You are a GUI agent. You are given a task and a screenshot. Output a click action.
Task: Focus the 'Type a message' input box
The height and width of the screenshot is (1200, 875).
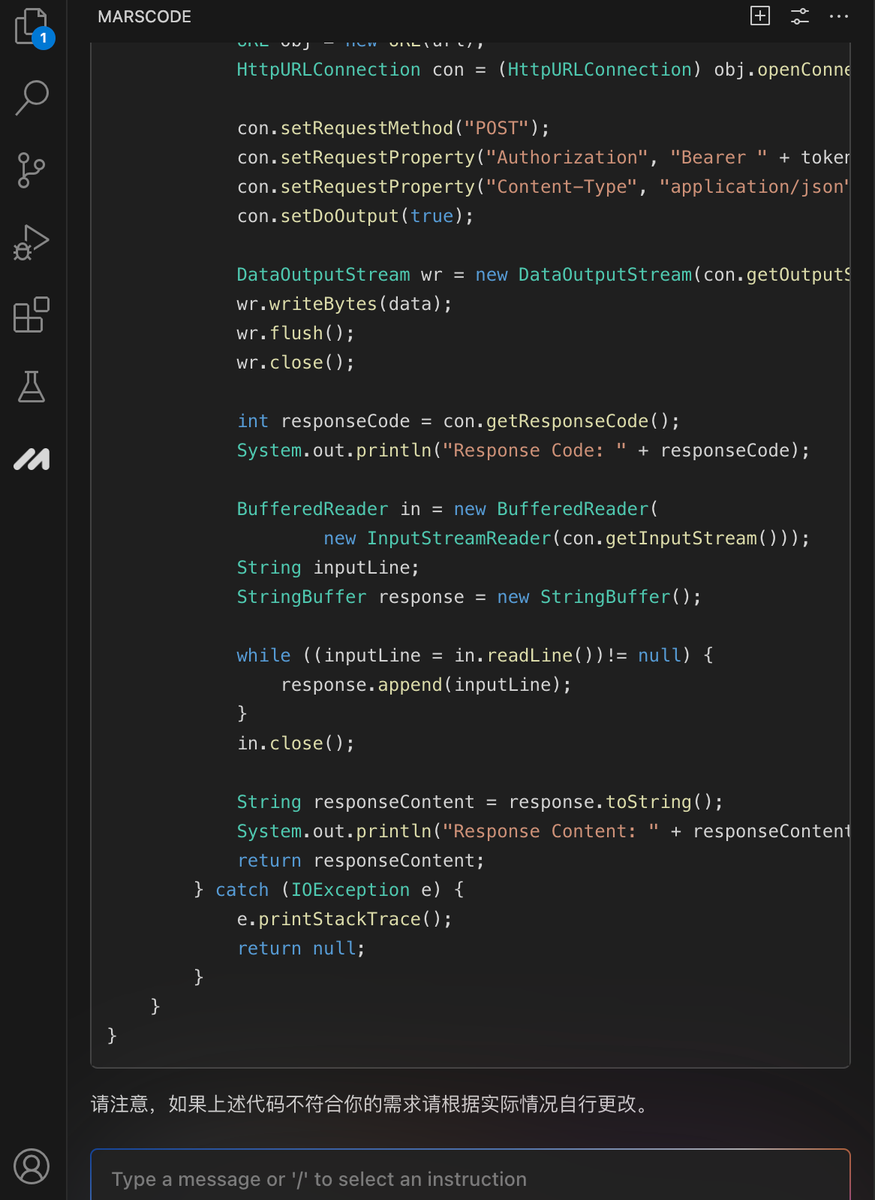point(470,1179)
